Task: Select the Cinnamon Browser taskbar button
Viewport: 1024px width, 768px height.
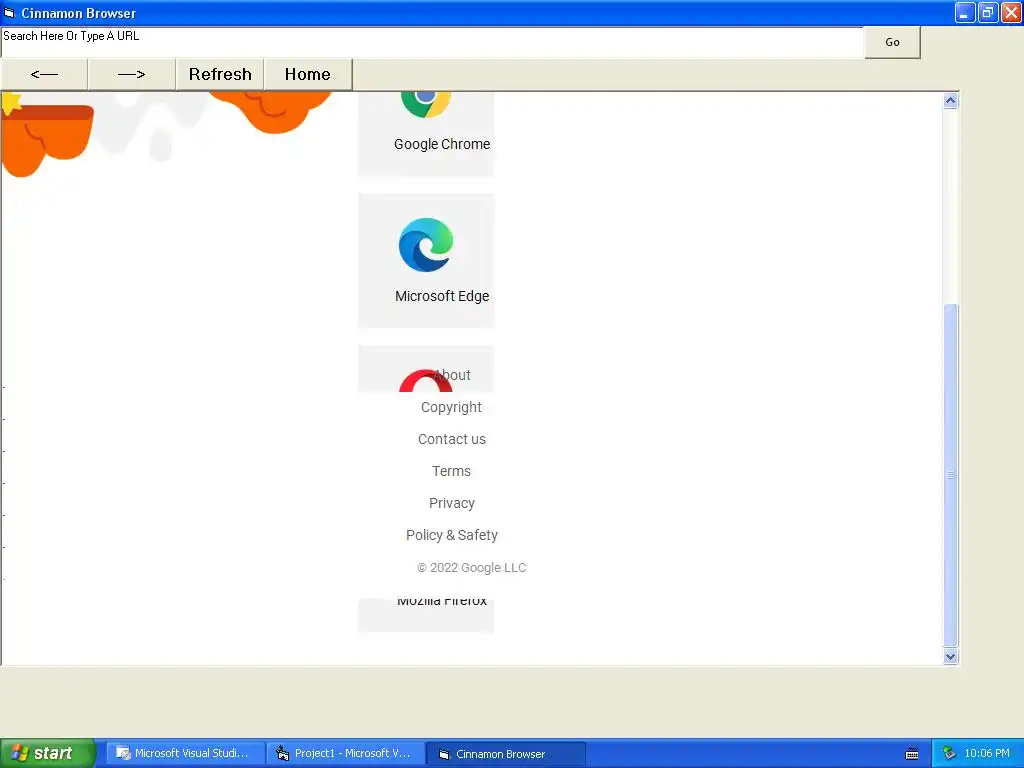Action: point(505,754)
